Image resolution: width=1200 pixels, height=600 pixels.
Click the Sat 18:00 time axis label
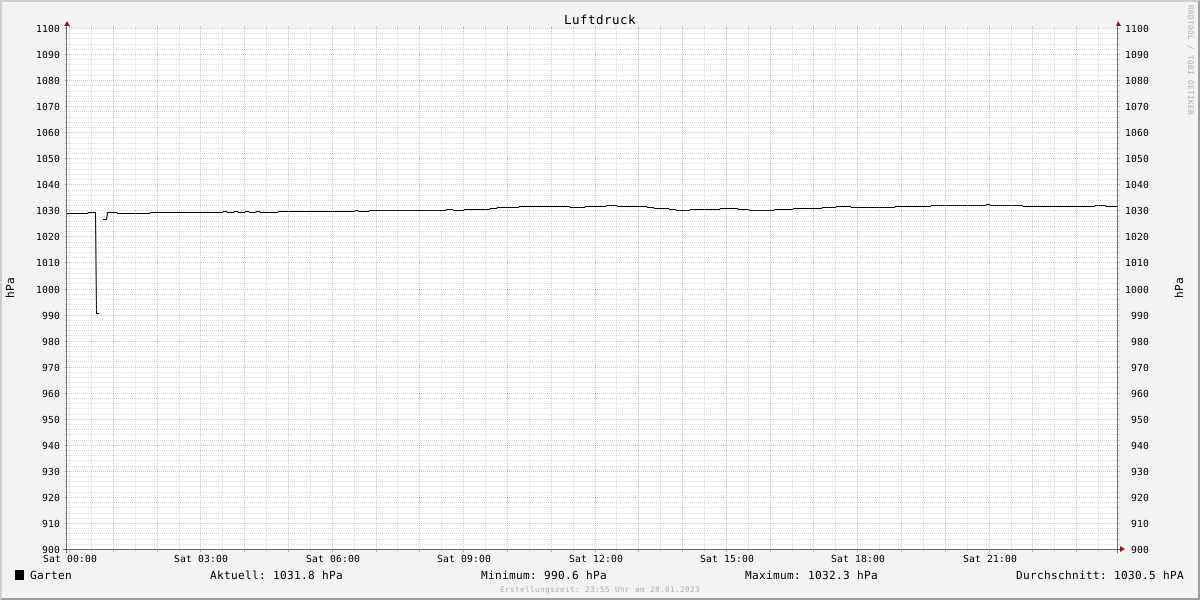click(x=858, y=559)
